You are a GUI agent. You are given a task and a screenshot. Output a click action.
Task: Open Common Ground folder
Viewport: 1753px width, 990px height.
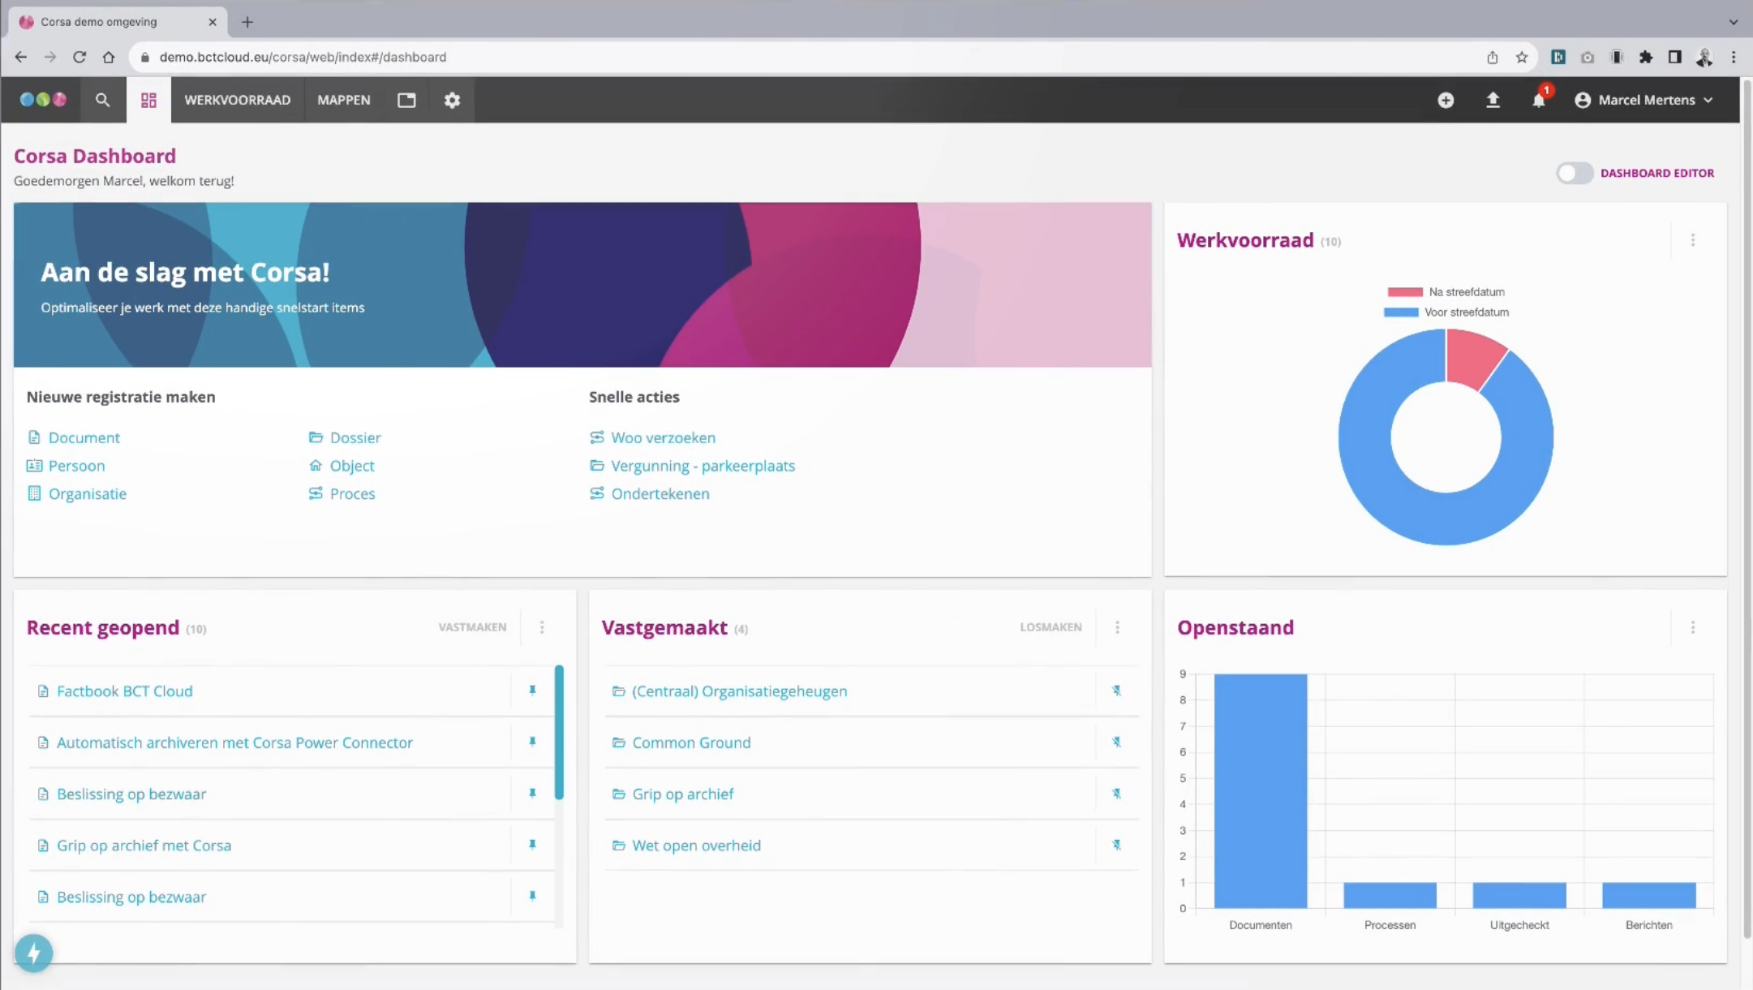691,742
